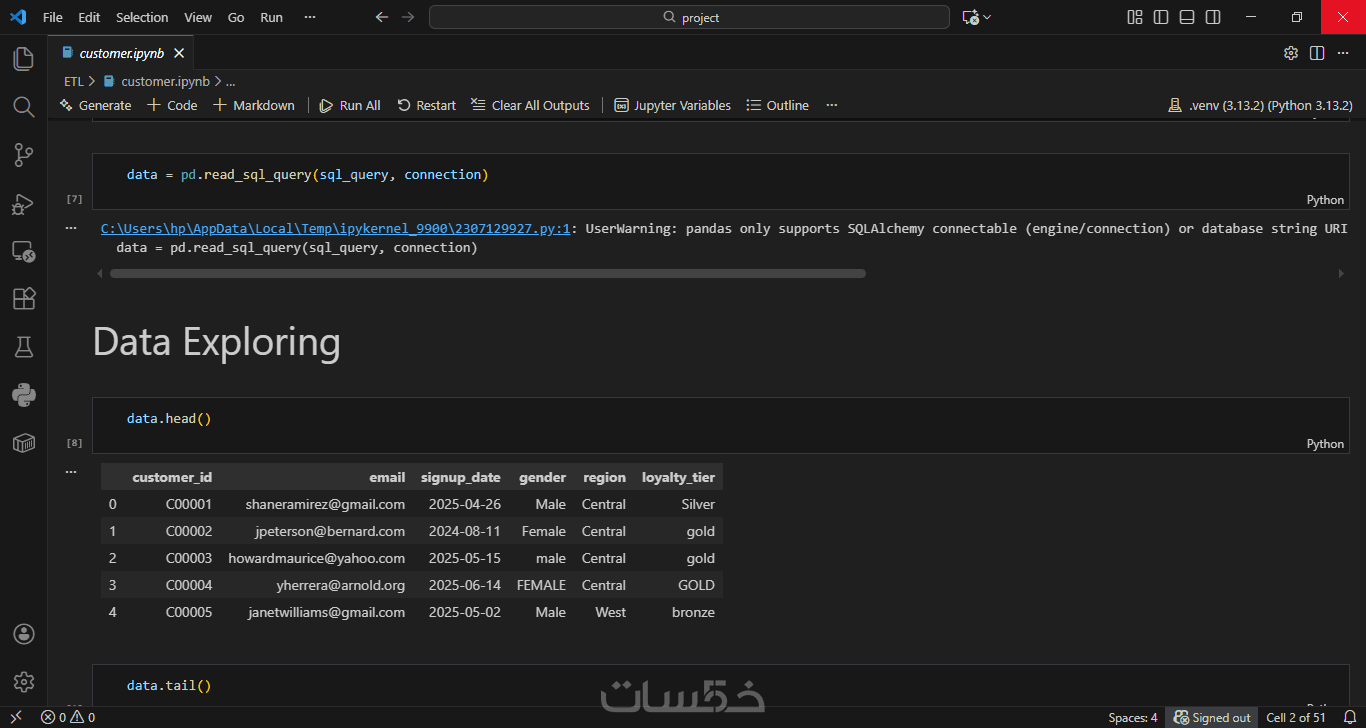This screenshot has height=728, width=1366.
Task: Run All notebook cells
Action: click(x=350, y=105)
